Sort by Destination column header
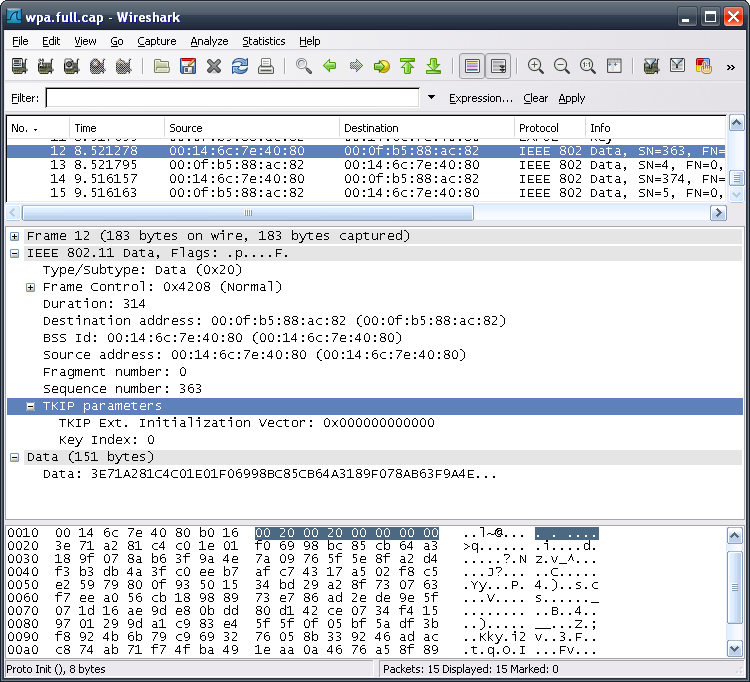Viewport: 750px width, 682px height. tap(427, 128)
